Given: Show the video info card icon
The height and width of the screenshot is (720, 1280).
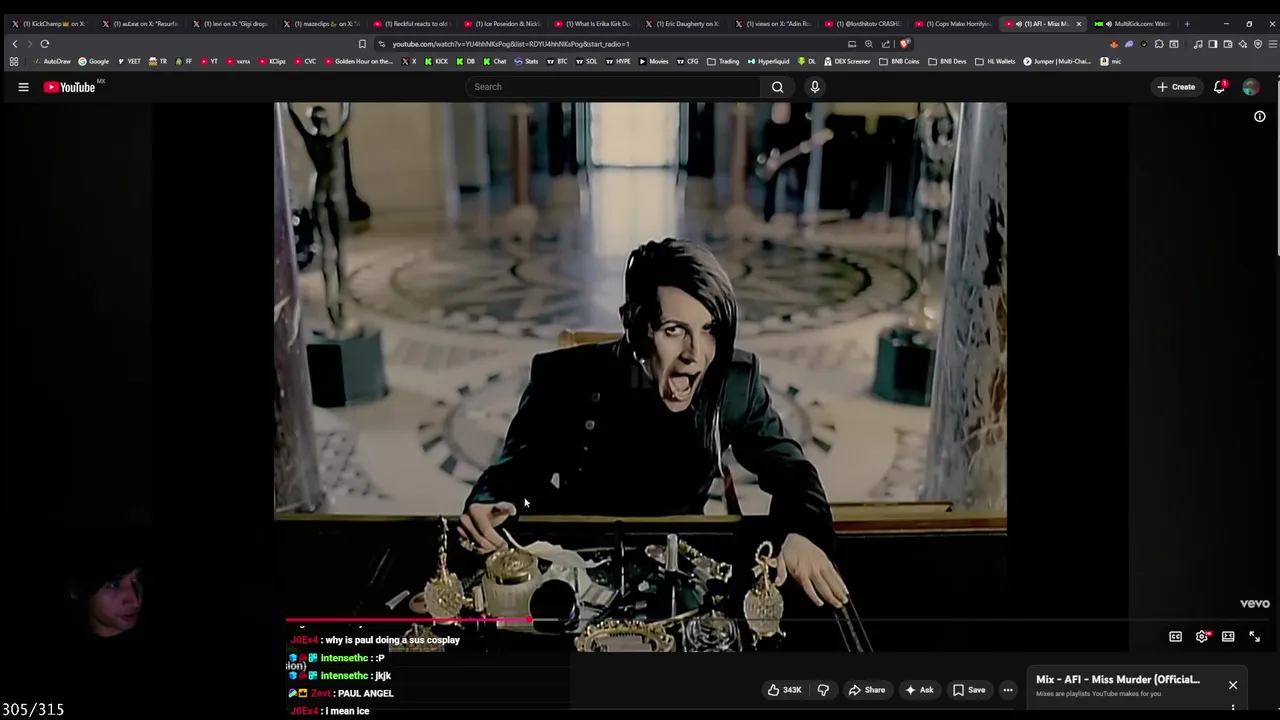Looking at the screenshot, I should coord(1260,116).
